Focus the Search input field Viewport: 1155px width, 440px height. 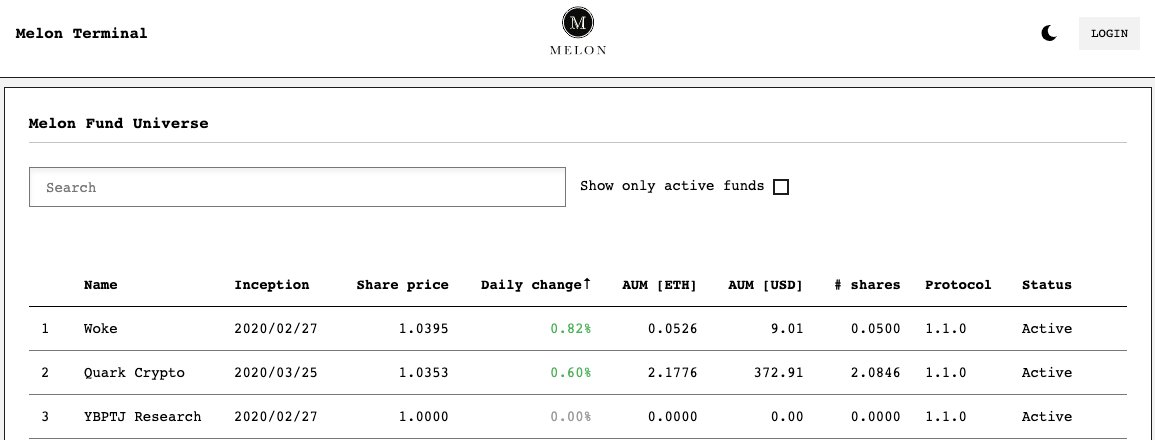[298, 187]
